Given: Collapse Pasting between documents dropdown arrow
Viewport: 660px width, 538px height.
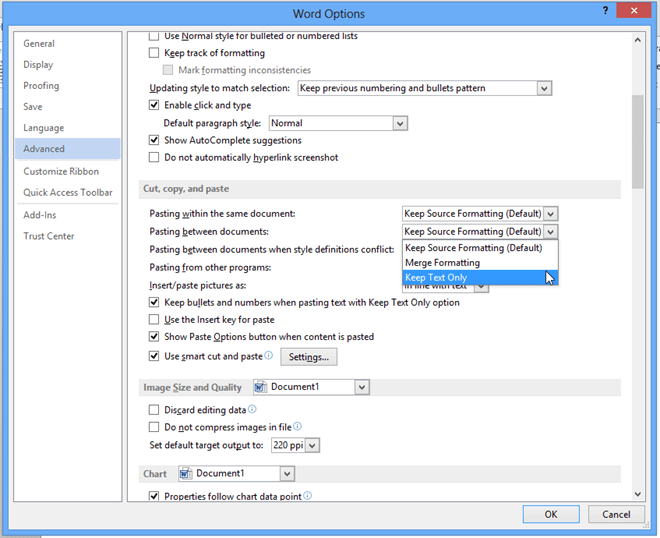Looking at the screenshot, I should [x=551, y=232].
